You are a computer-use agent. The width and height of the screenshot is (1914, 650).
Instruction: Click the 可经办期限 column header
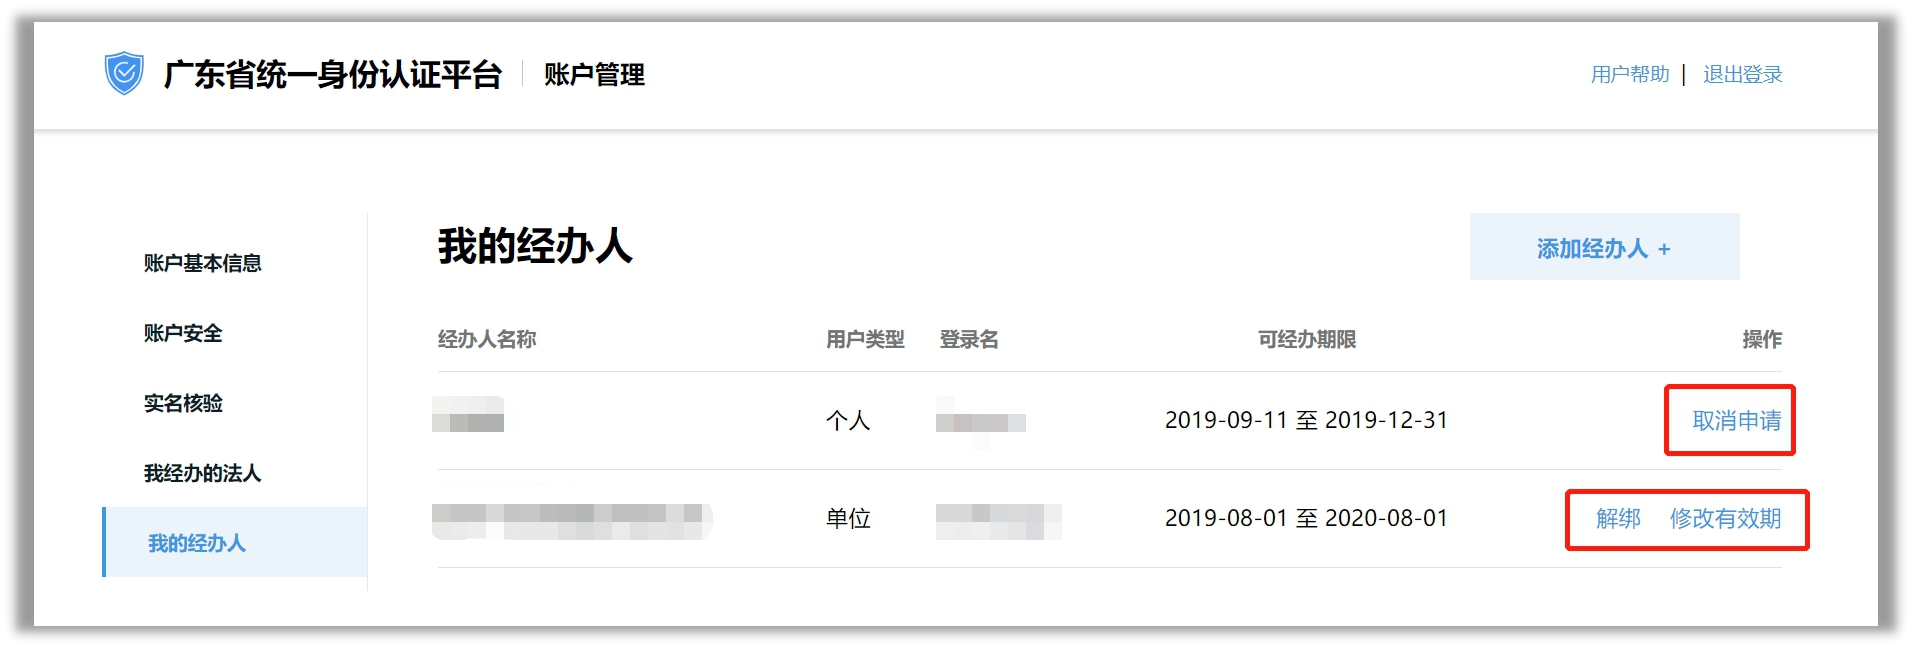coord(1306,340)
